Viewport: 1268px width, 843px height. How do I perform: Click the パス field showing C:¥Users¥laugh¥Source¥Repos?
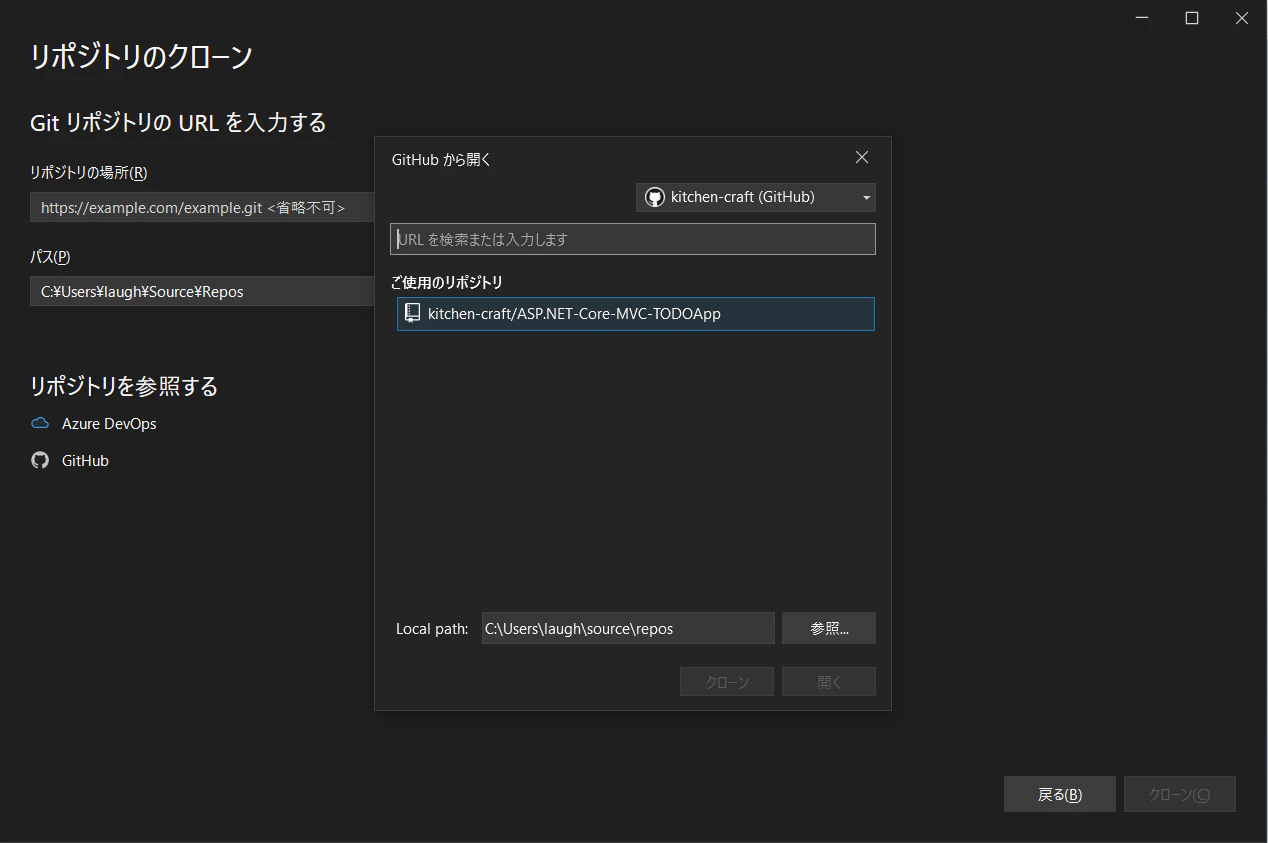202,292
